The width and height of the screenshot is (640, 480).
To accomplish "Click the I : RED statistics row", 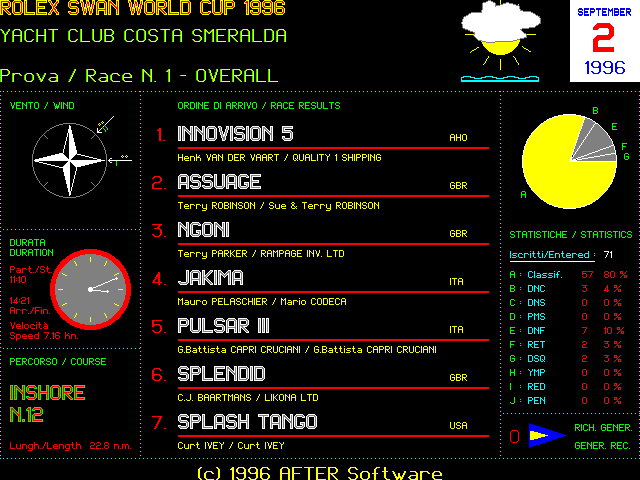I will tap(565, 387).
